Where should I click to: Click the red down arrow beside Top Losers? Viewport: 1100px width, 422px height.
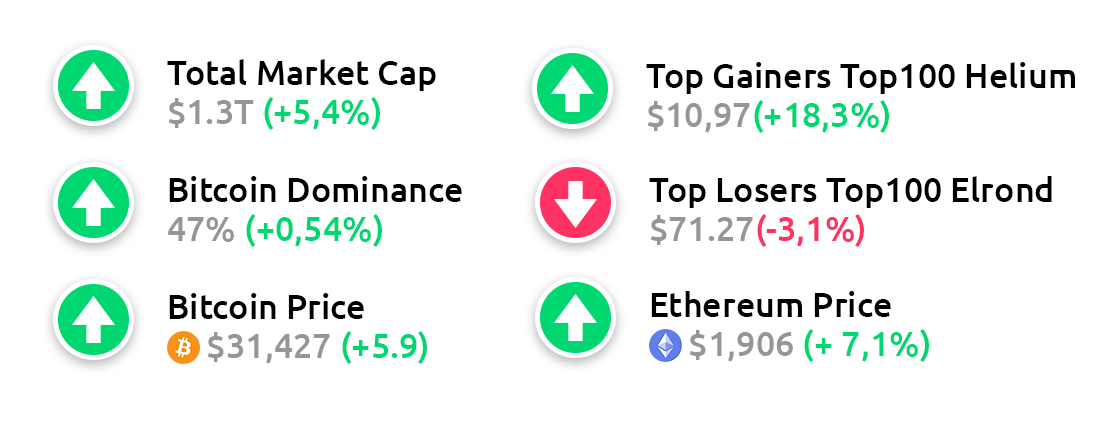[575, 203]
